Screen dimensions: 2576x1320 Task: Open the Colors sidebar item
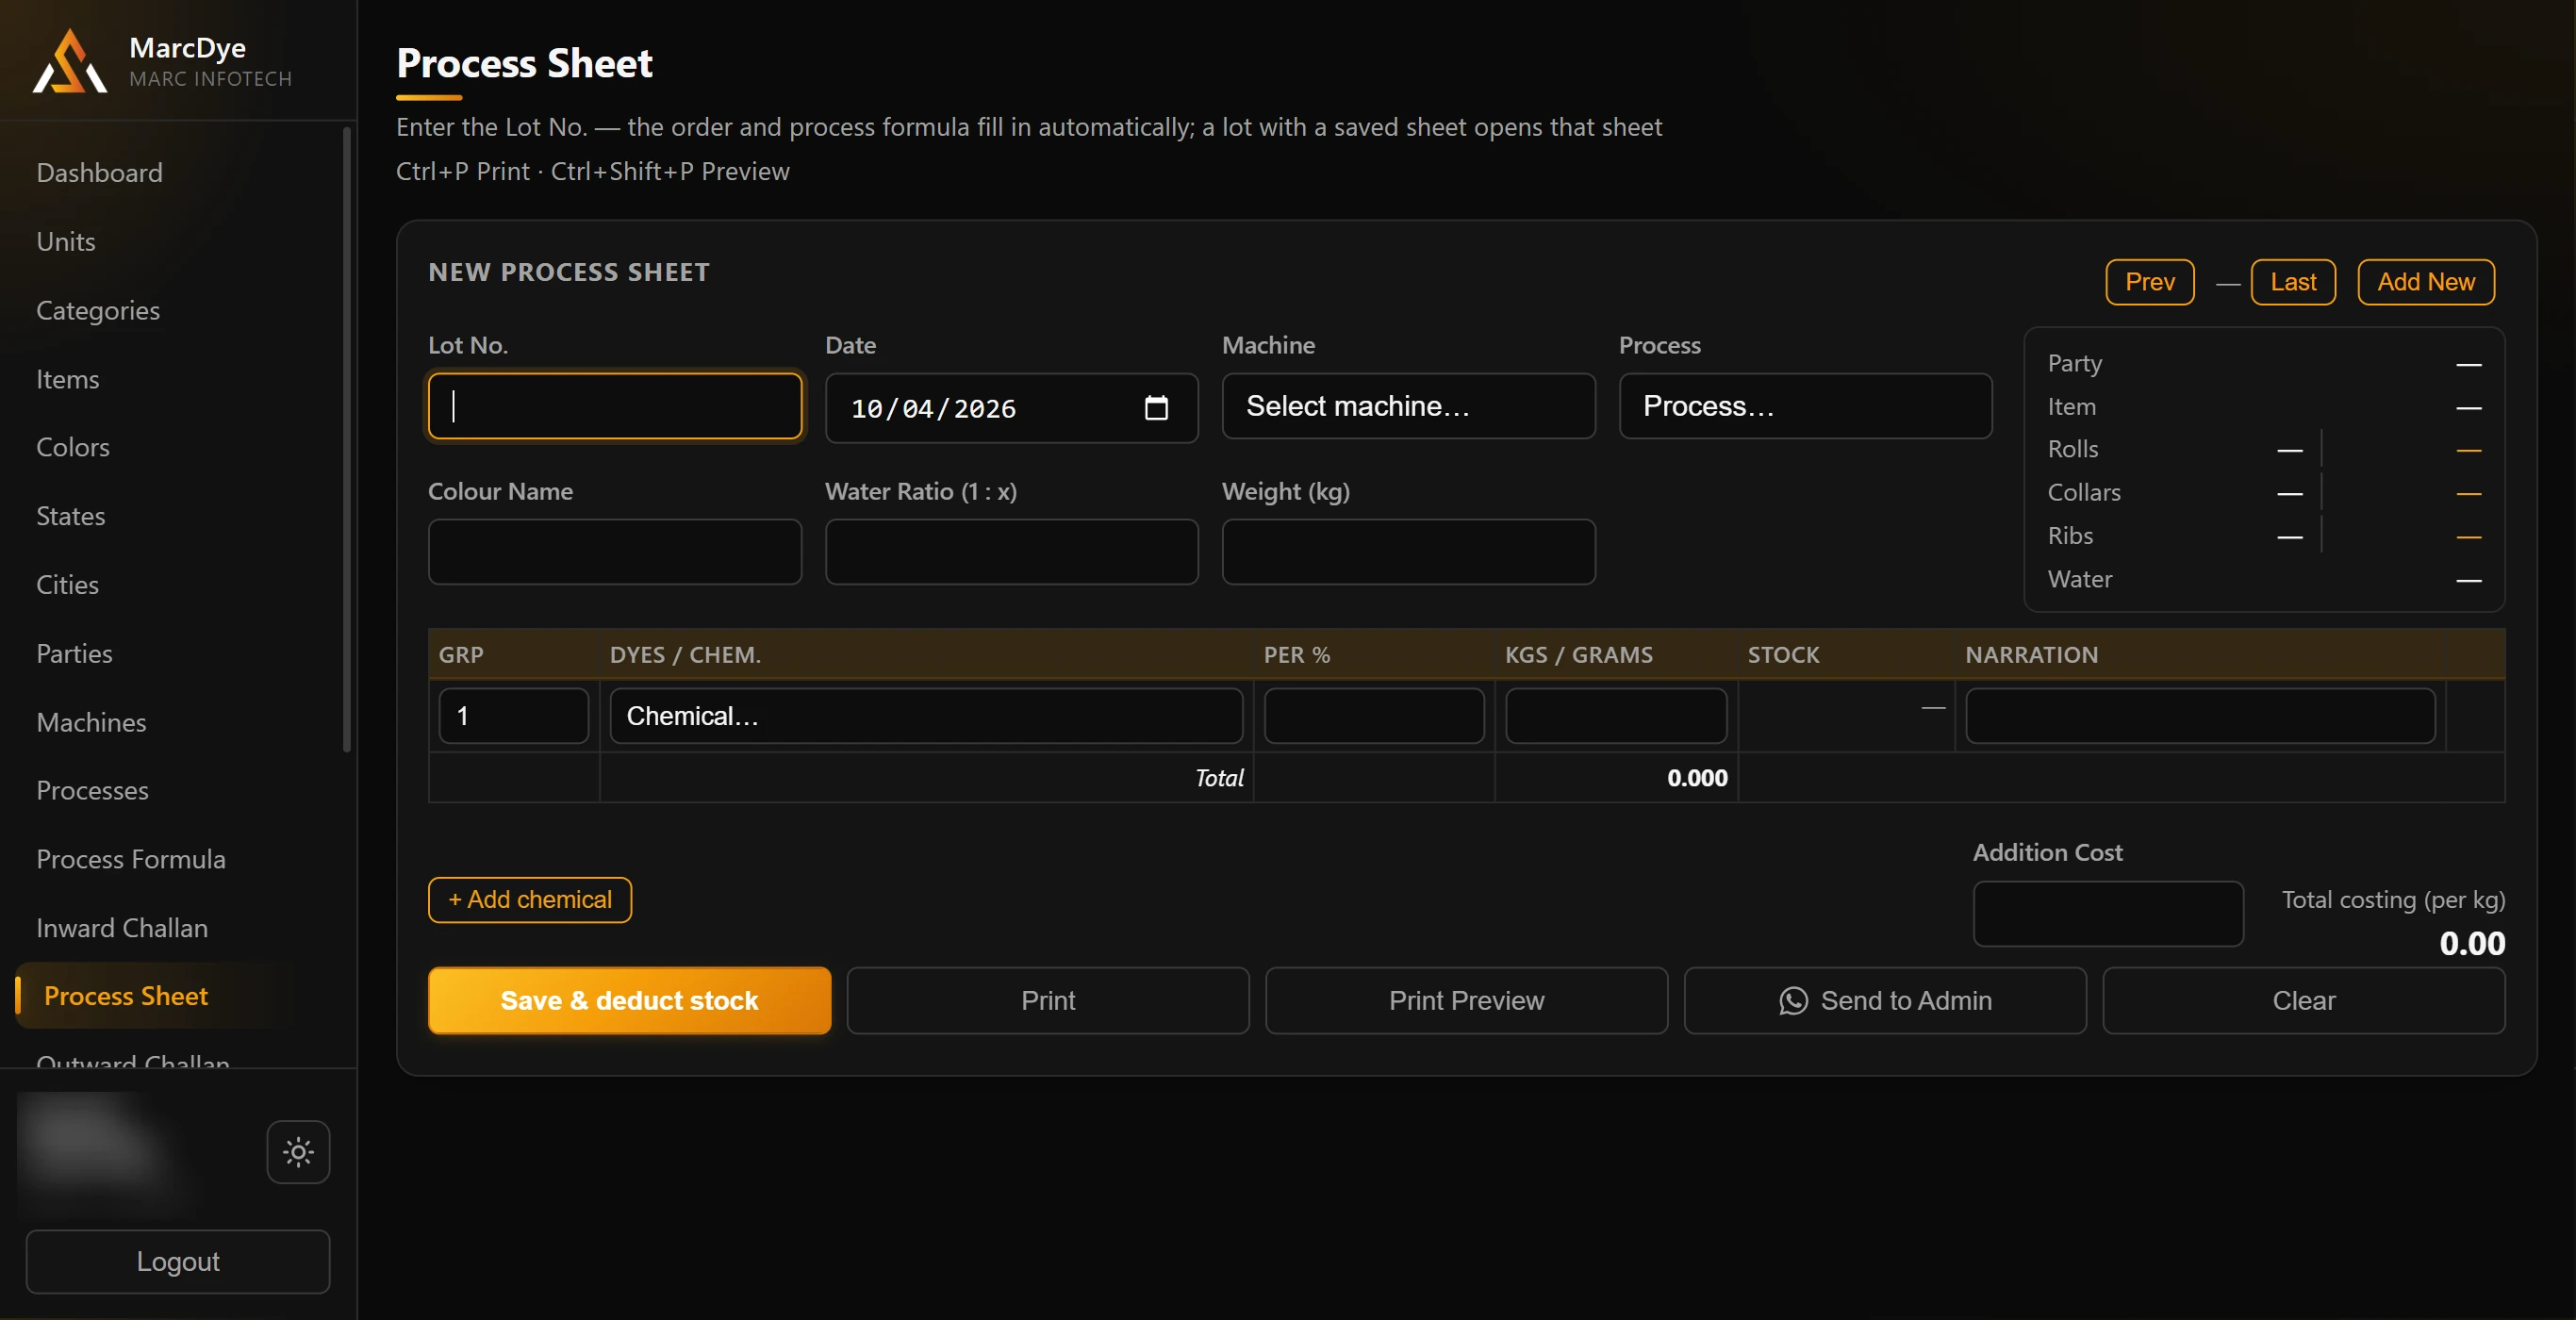[x=73, y=447]
